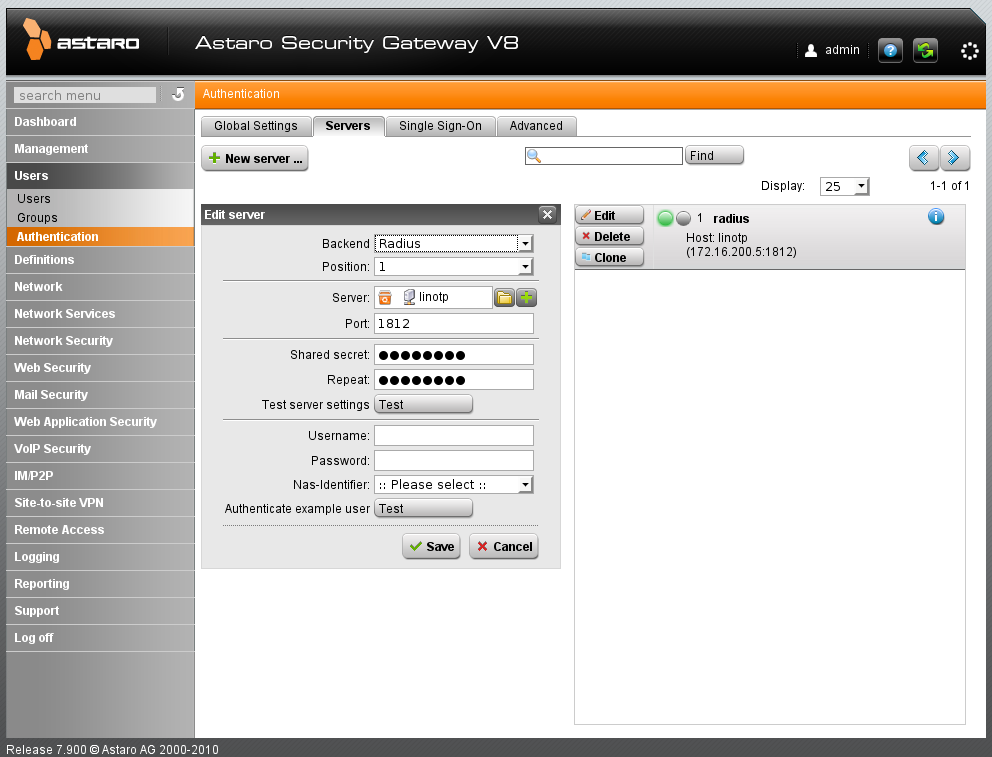
Task: Open the Single Sign-On tab
Action: pyautogui.click(x=440, y=126)
